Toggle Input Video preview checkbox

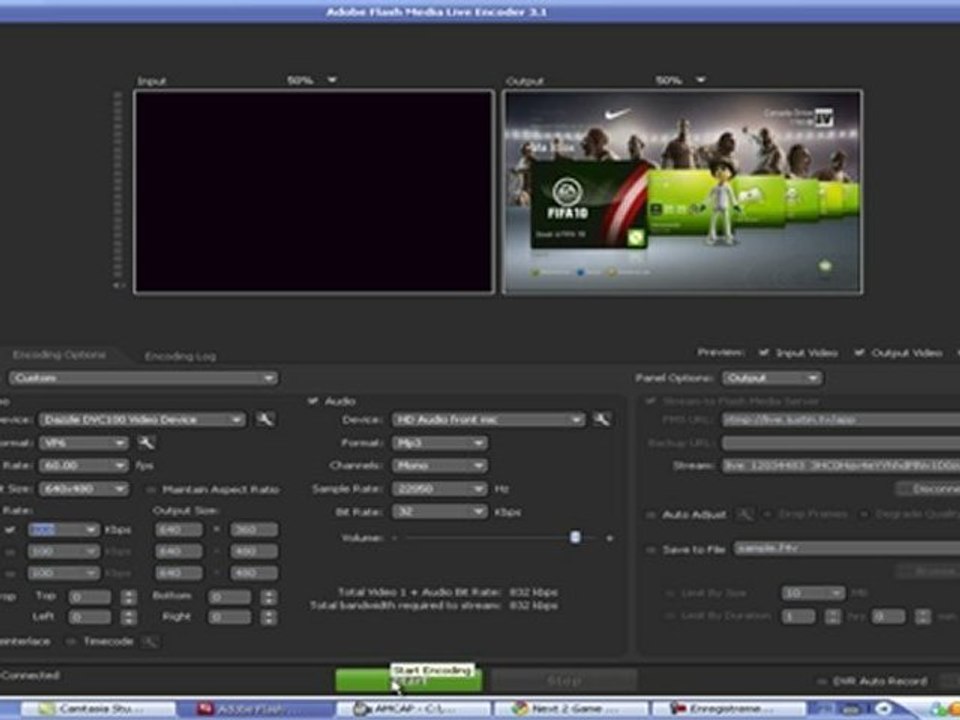coord(763,353)
